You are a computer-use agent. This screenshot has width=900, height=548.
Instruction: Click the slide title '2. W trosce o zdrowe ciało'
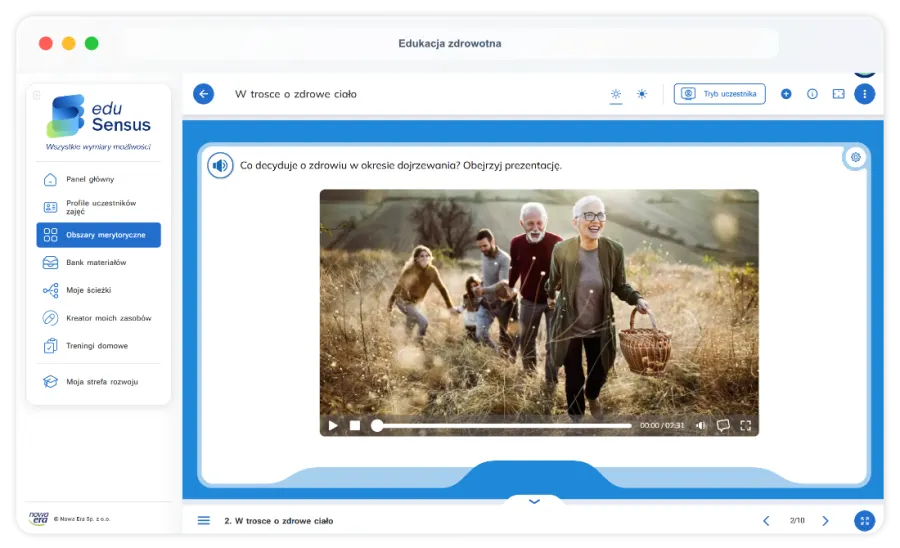pos(278,521)
